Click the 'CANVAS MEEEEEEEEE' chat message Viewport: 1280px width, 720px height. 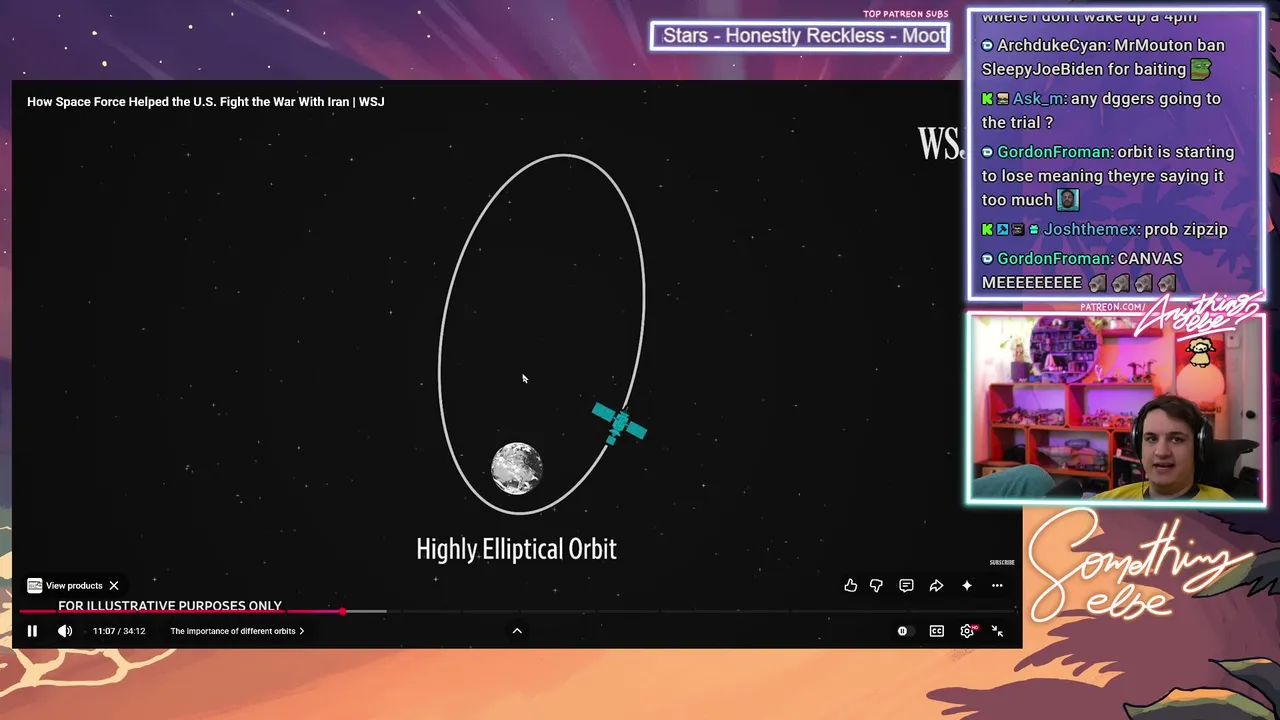click(x=1082, y=270)
